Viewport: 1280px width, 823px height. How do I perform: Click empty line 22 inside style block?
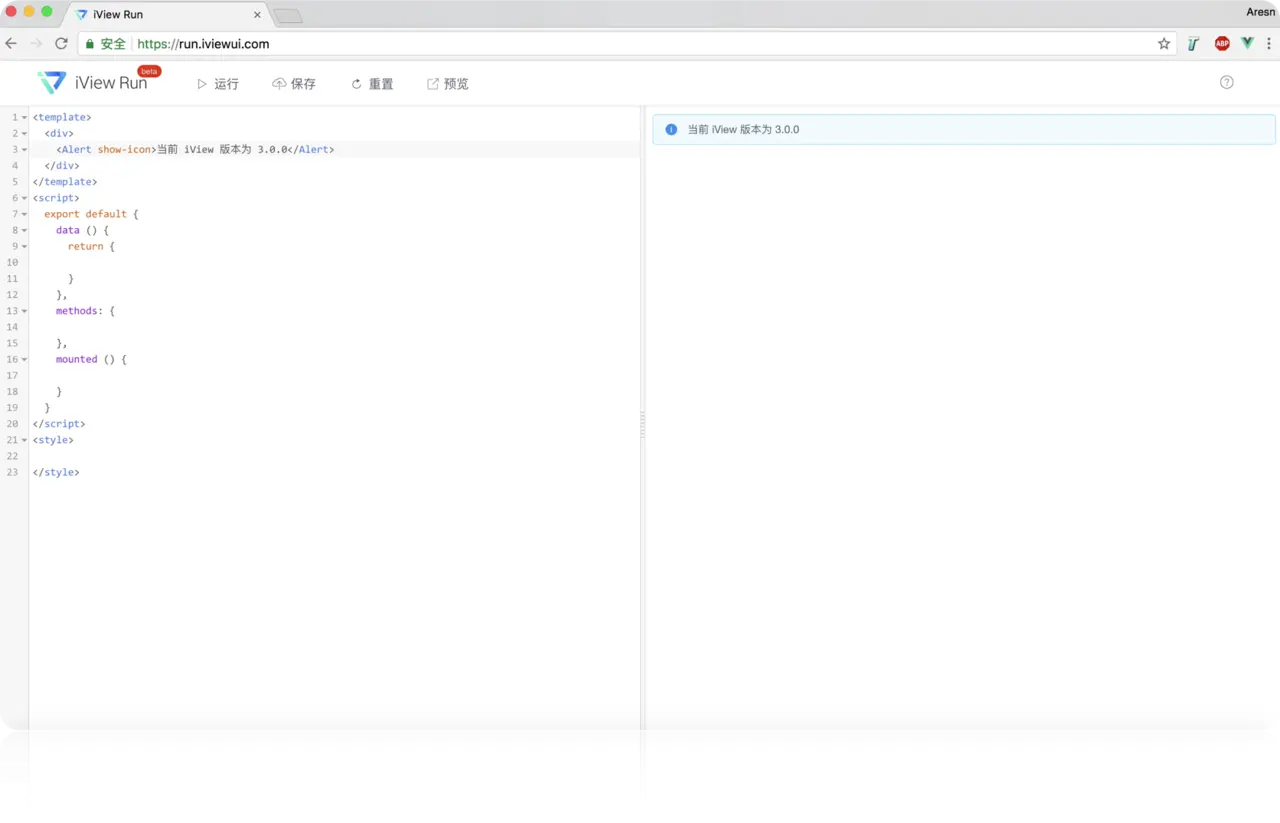[334, 456]
